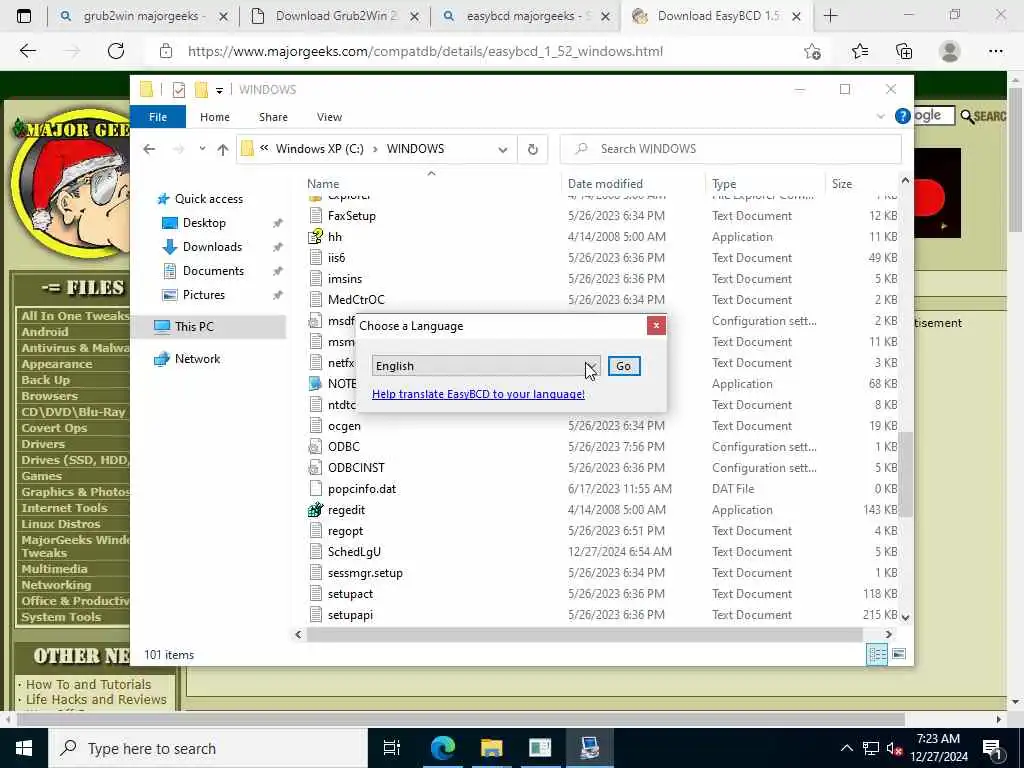Select the ODBC configuration file icon
The image size is (1024, 768).
tap(315, 447)
